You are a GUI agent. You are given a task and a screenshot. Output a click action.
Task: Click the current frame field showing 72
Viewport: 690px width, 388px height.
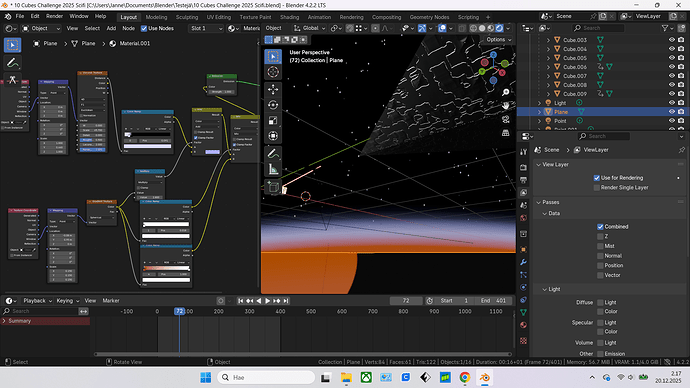pyautogui.click(x=406, y=301)
